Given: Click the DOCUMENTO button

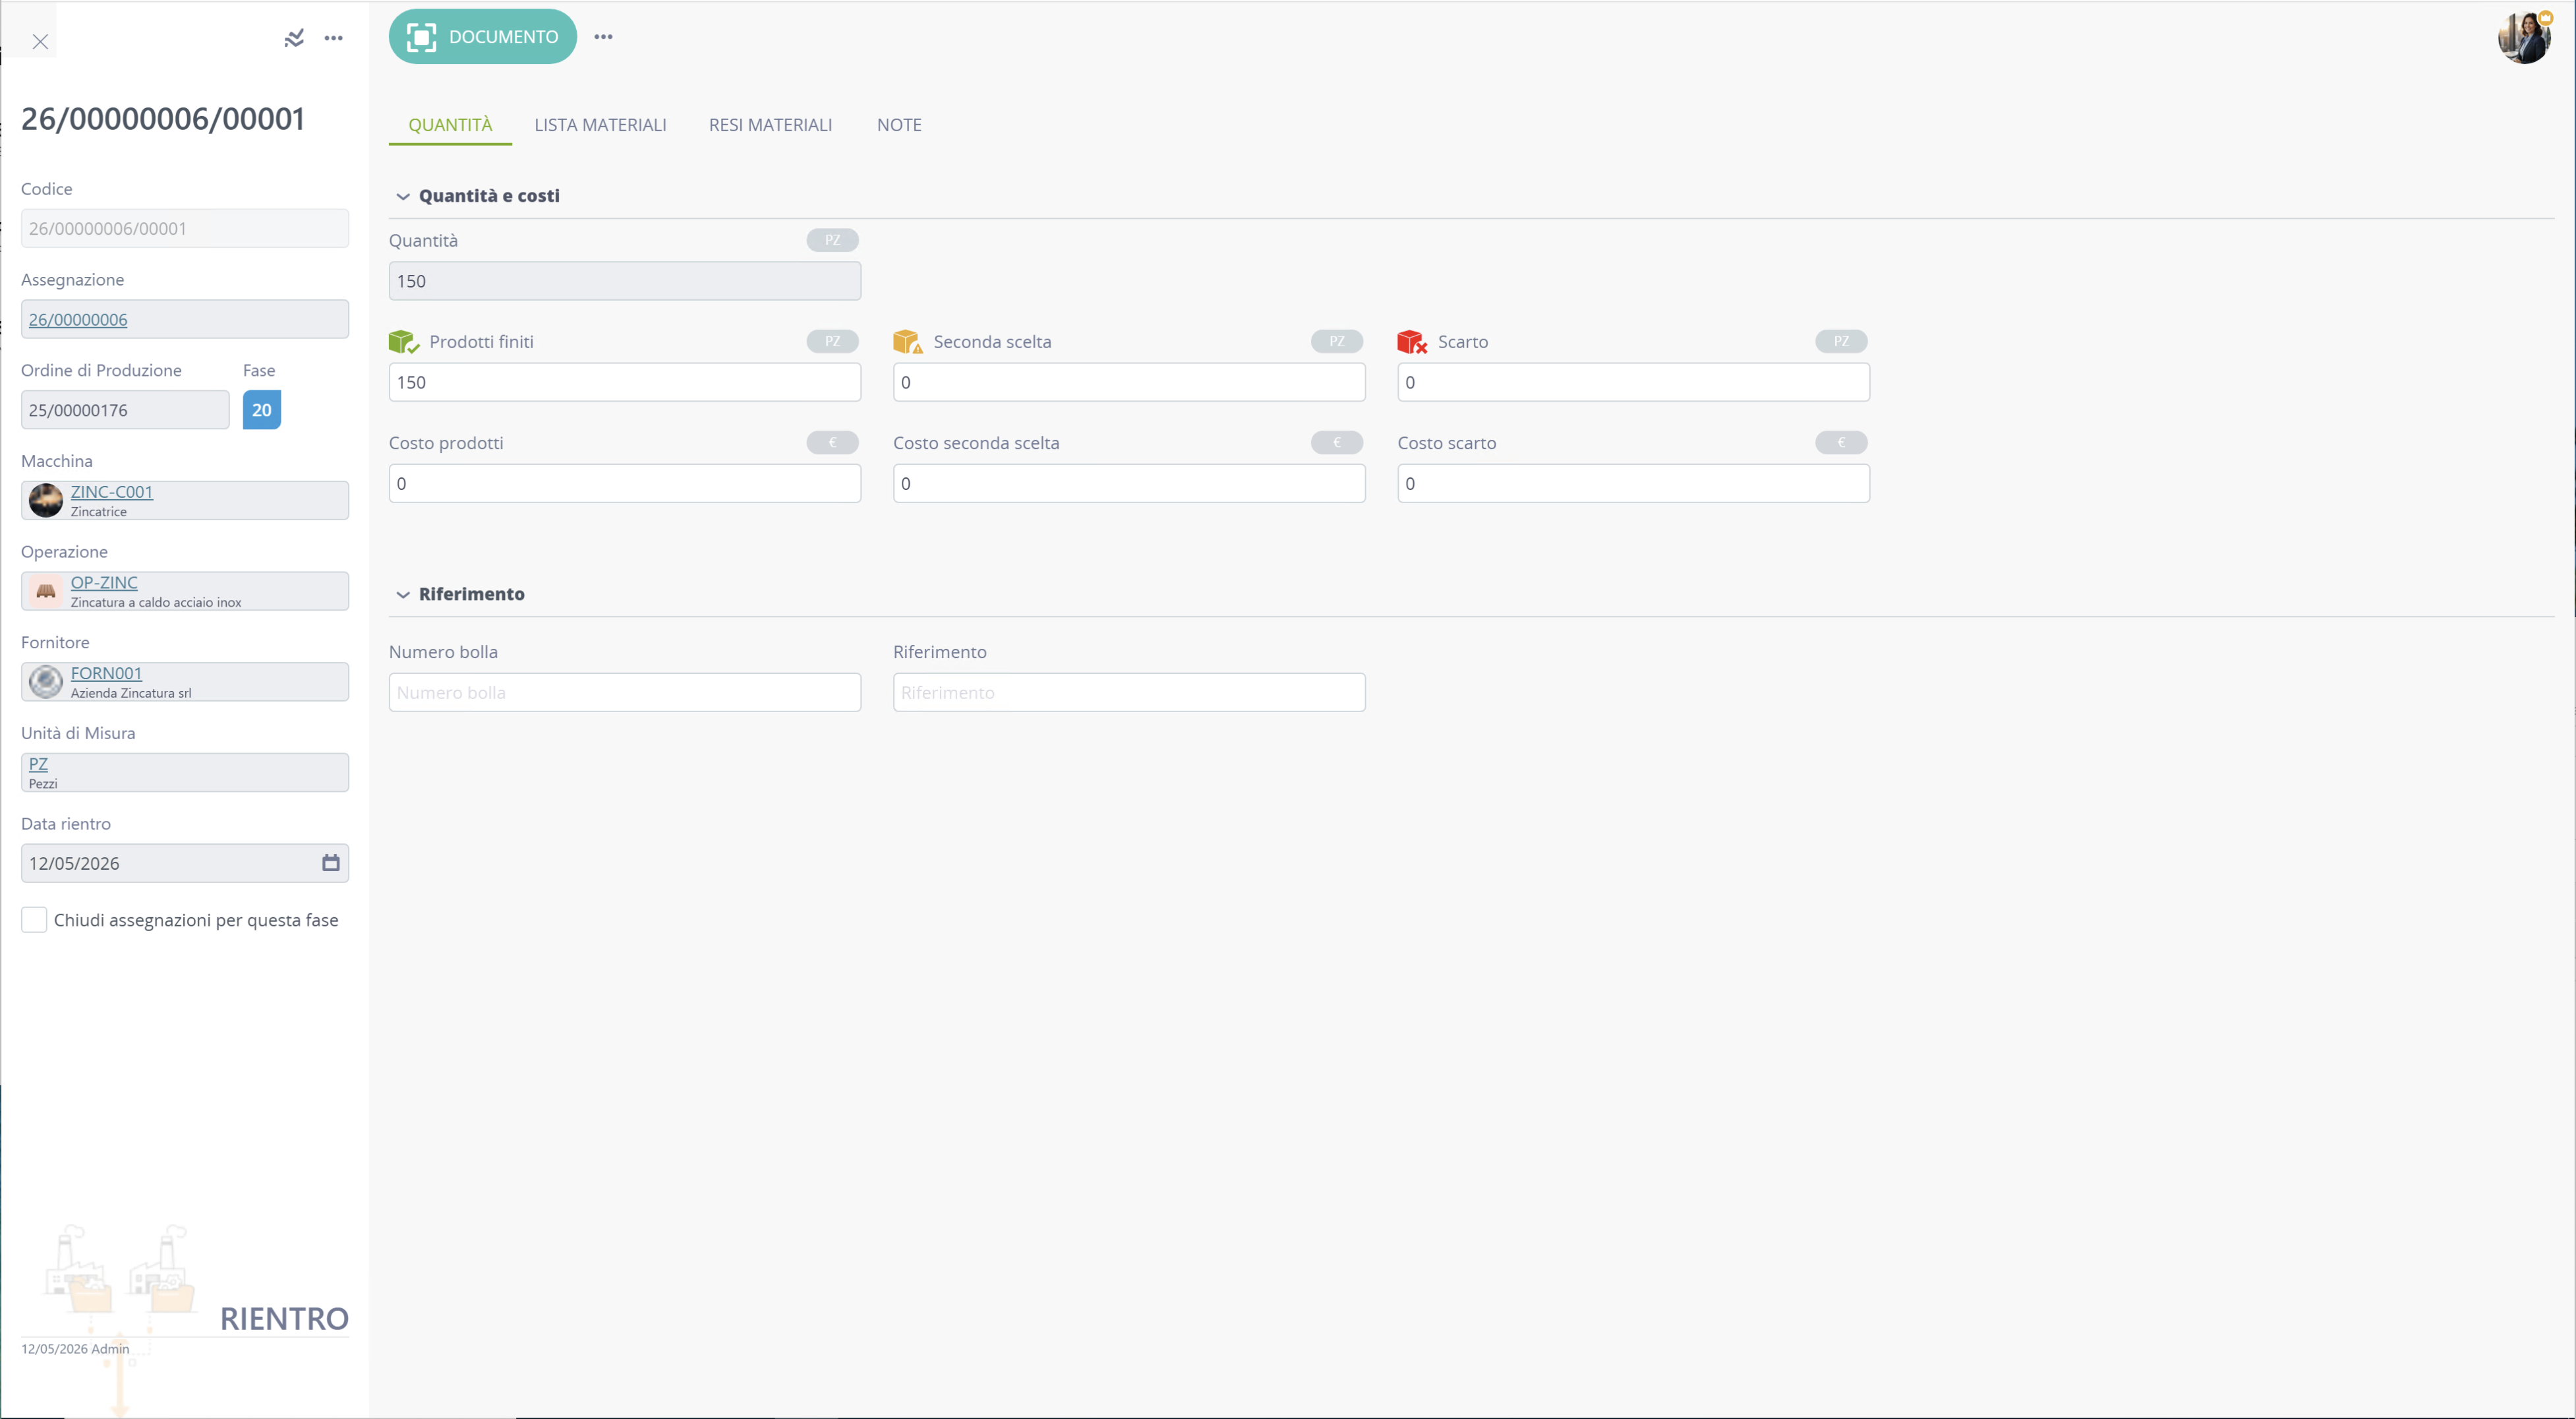Looking at the screenshot, I should (x=482, y=37).
